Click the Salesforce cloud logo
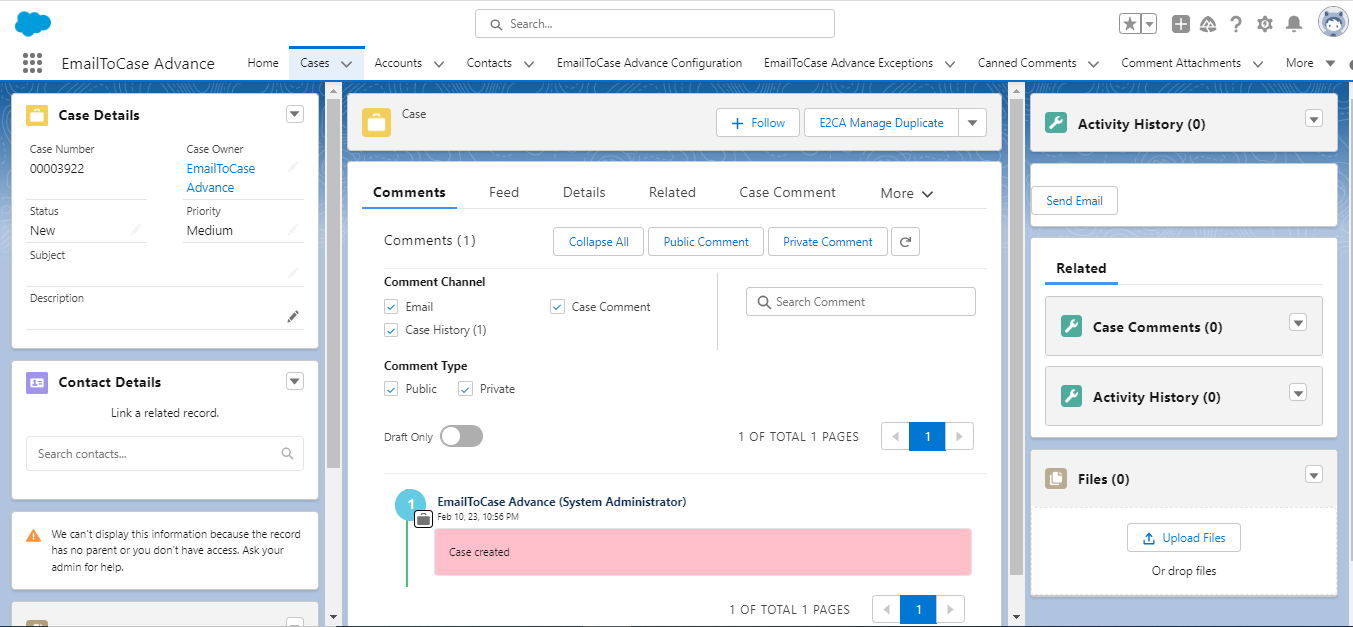Image resolution: width=1353 pixels, height=627 pixels. click(33, 24)
